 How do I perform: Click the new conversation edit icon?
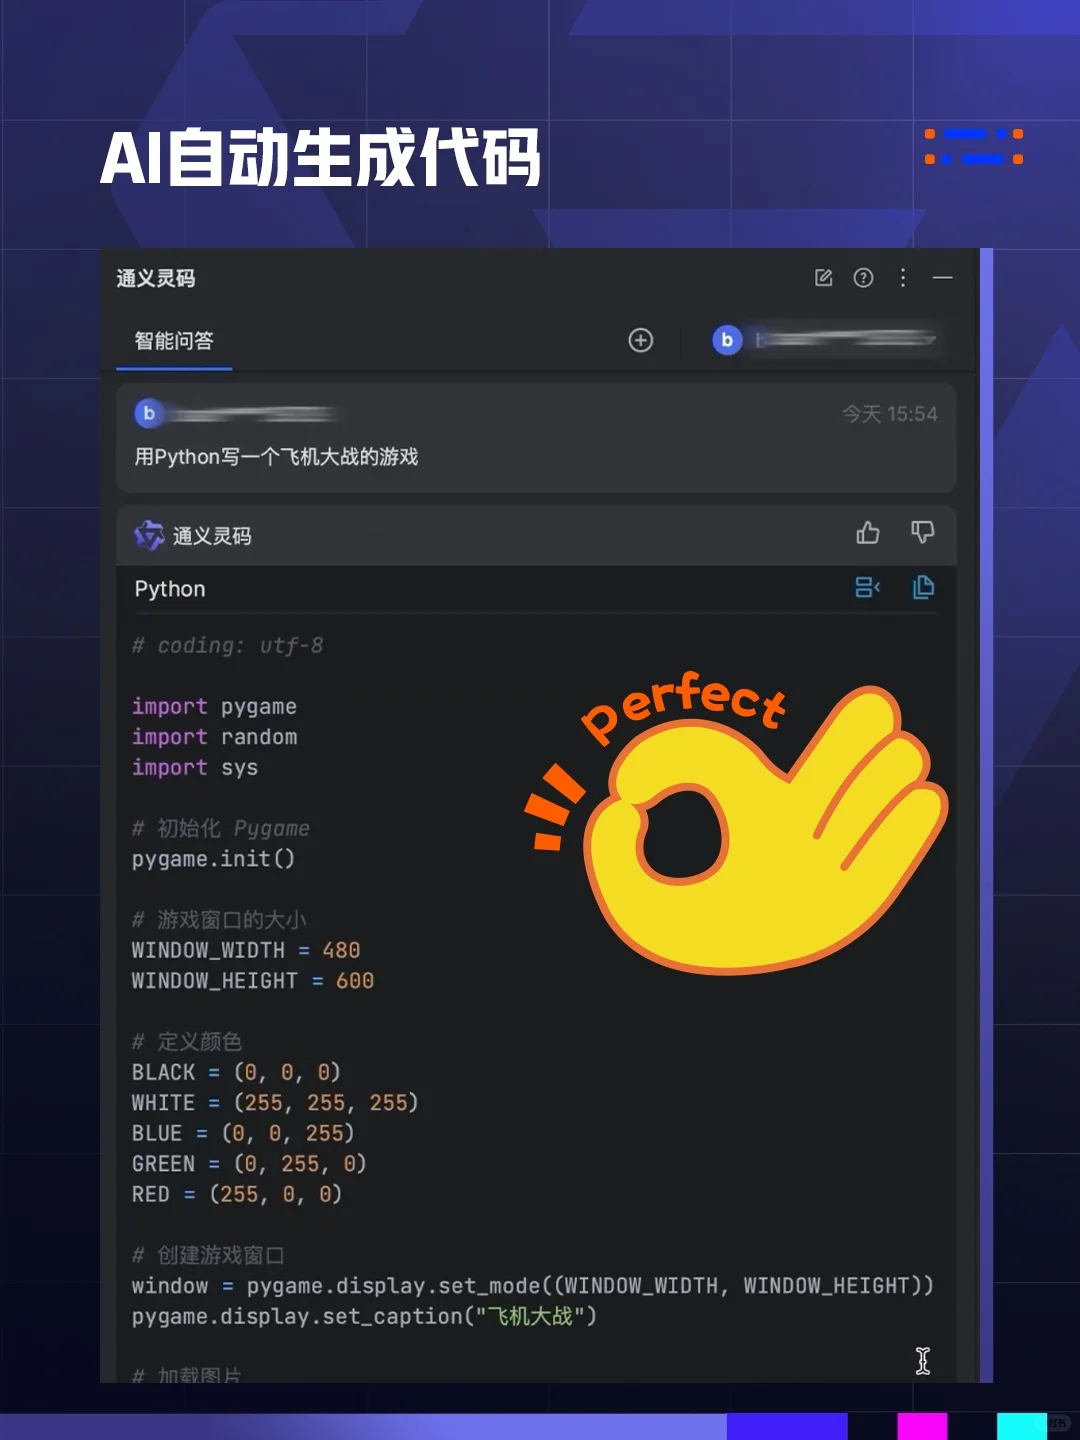[x=823, y=278]
